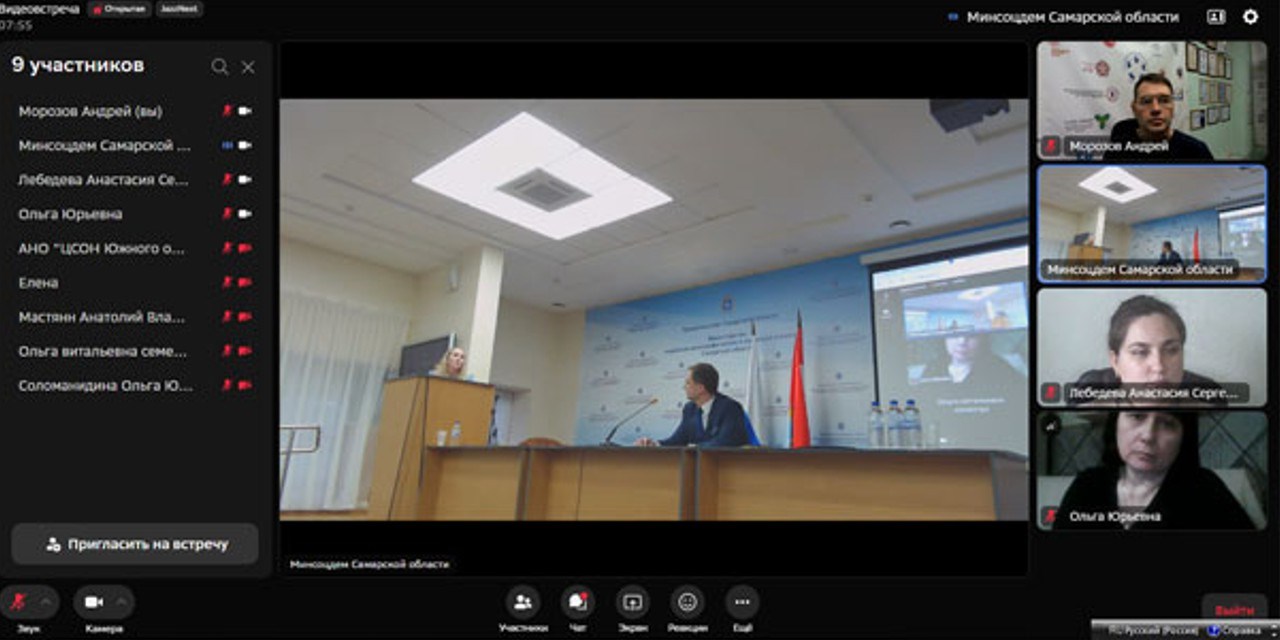Click Пригласить на встречу button
Viewport: 1280px width, 640px height.
(135, 545)
